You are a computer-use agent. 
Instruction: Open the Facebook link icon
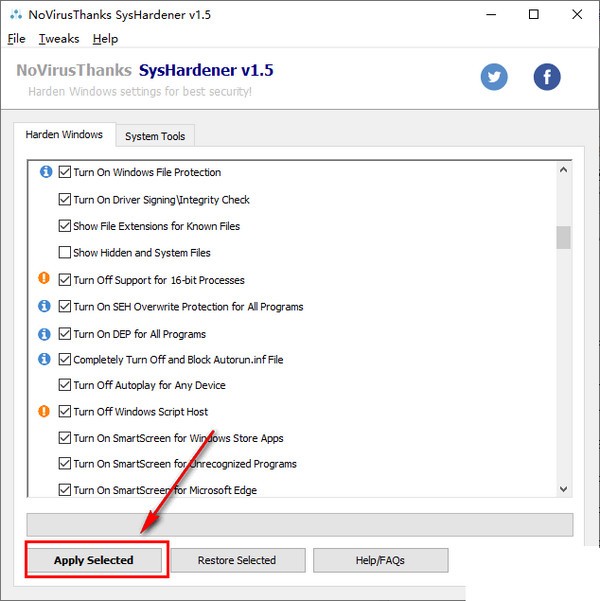pos(547,77)
